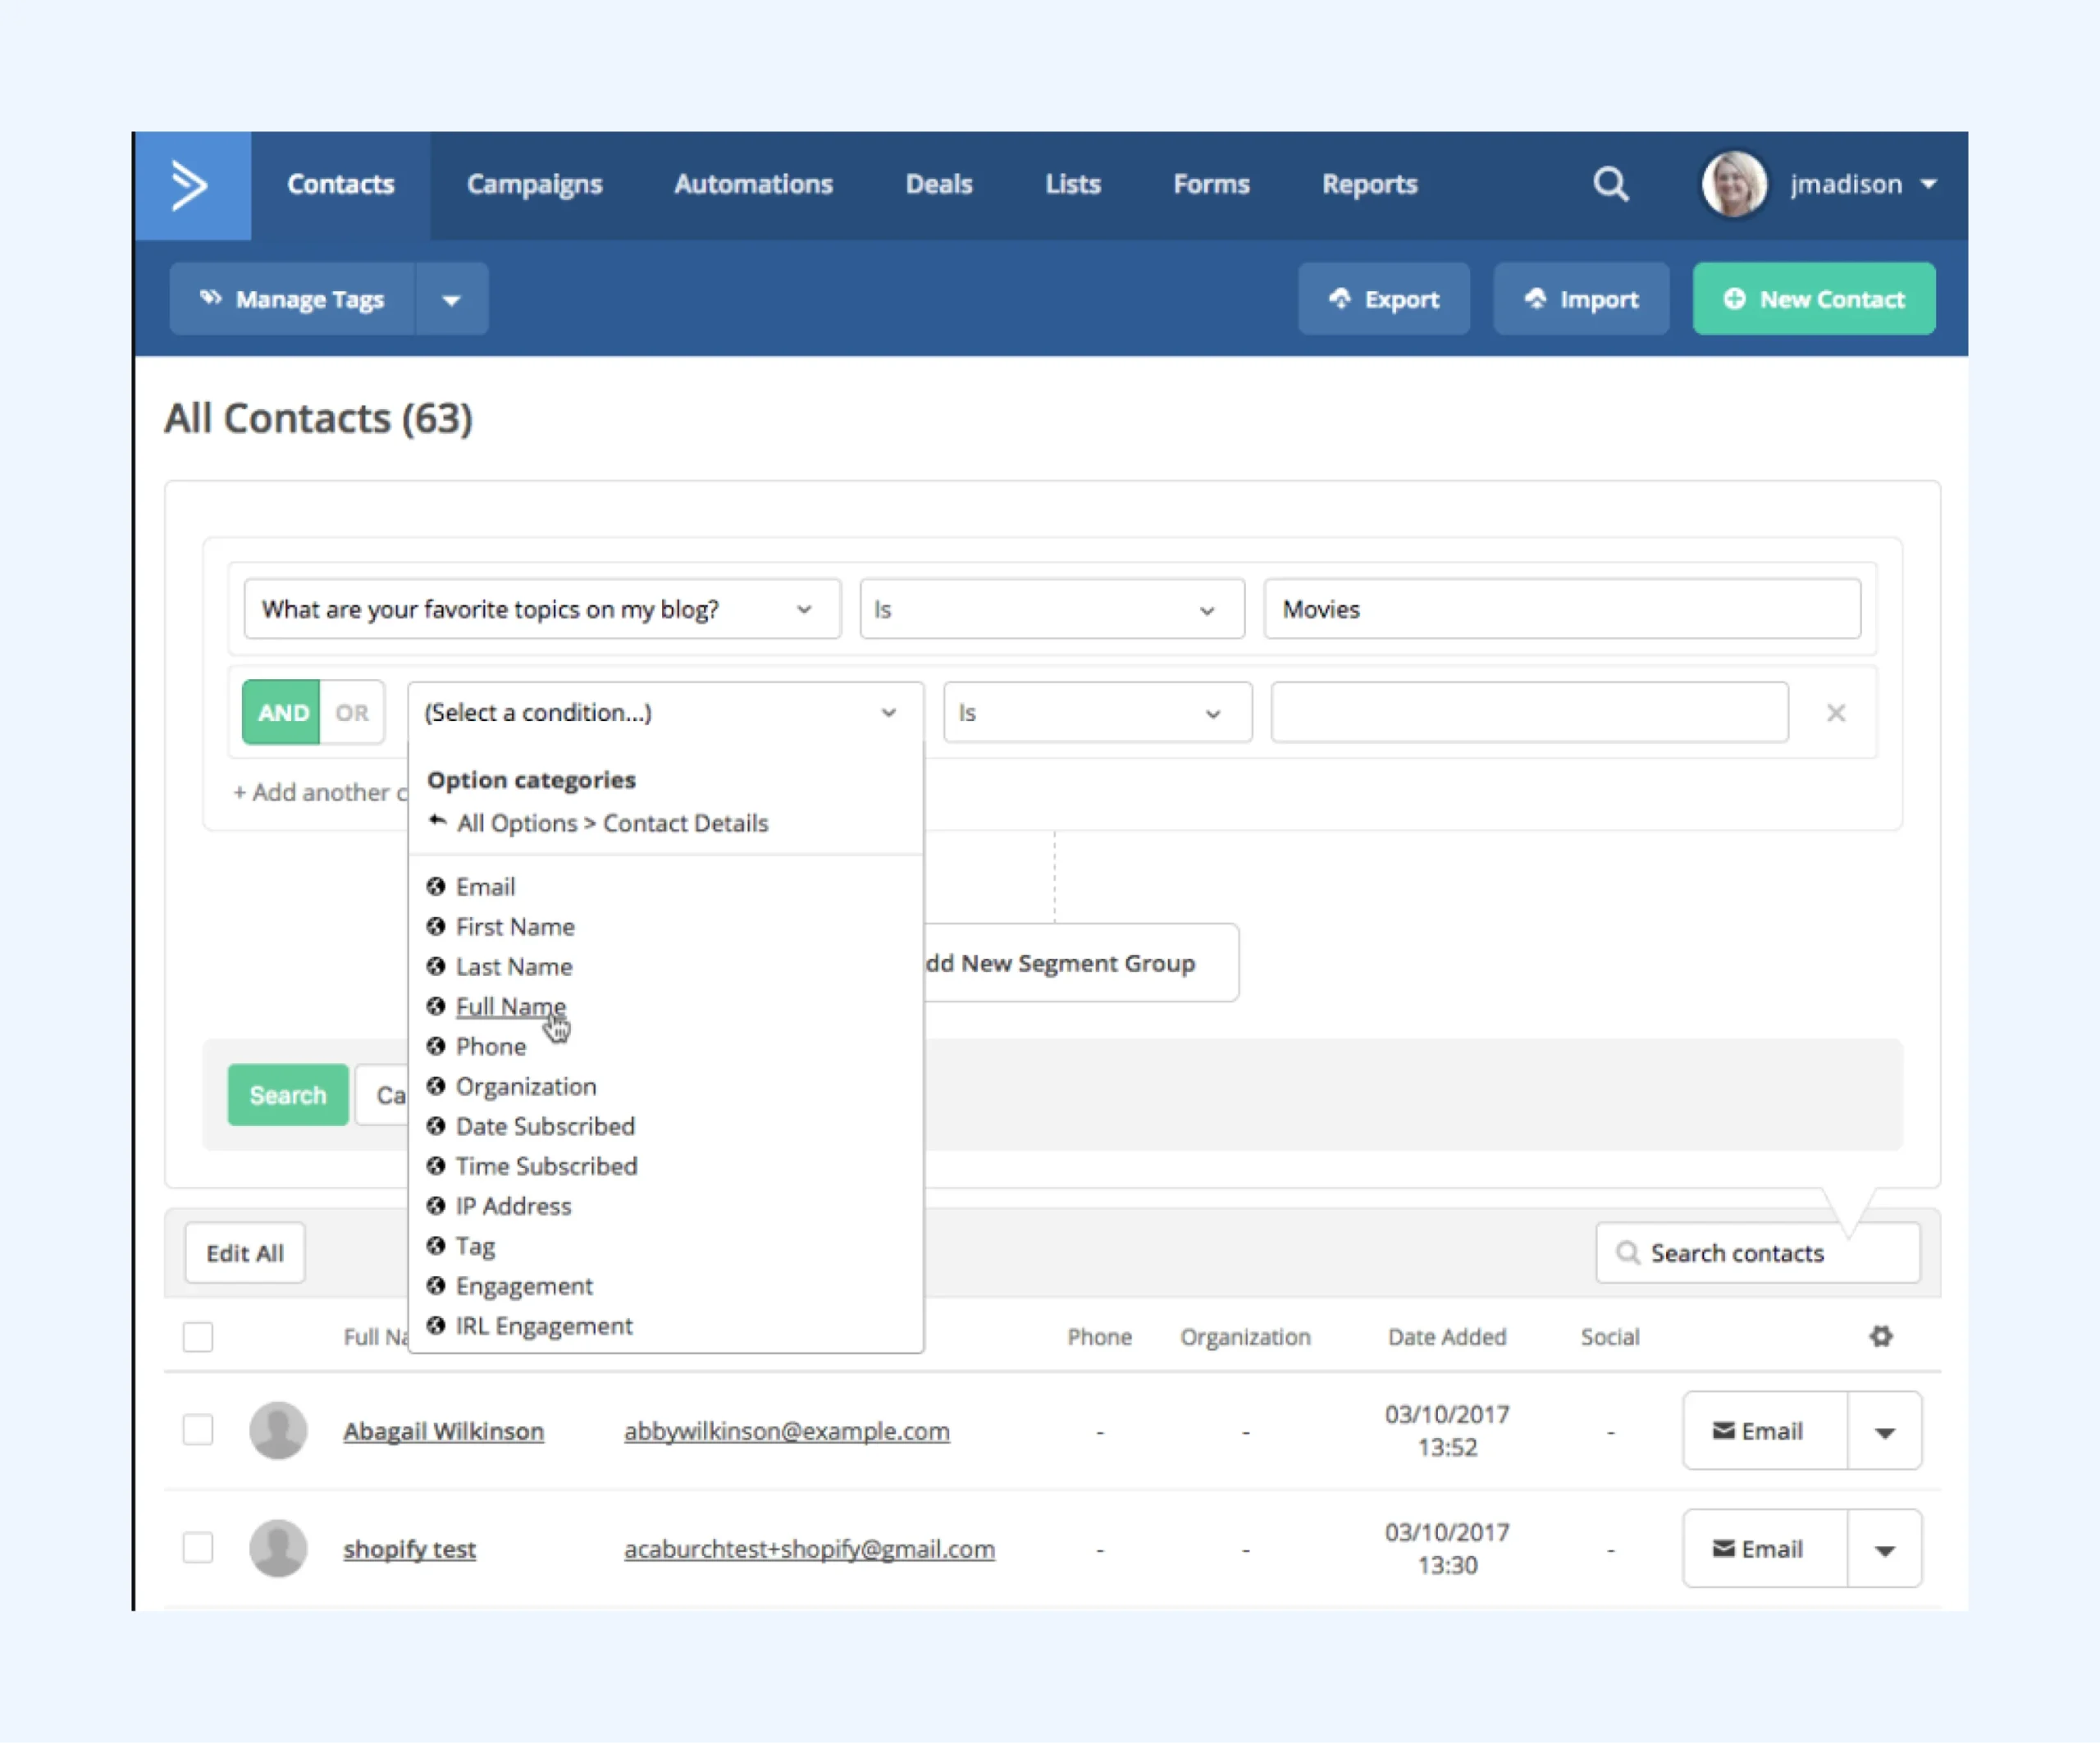The image size is (2100, 1743).
Task: Click the Organization column header
Action: click(x=1245, y=1337)
